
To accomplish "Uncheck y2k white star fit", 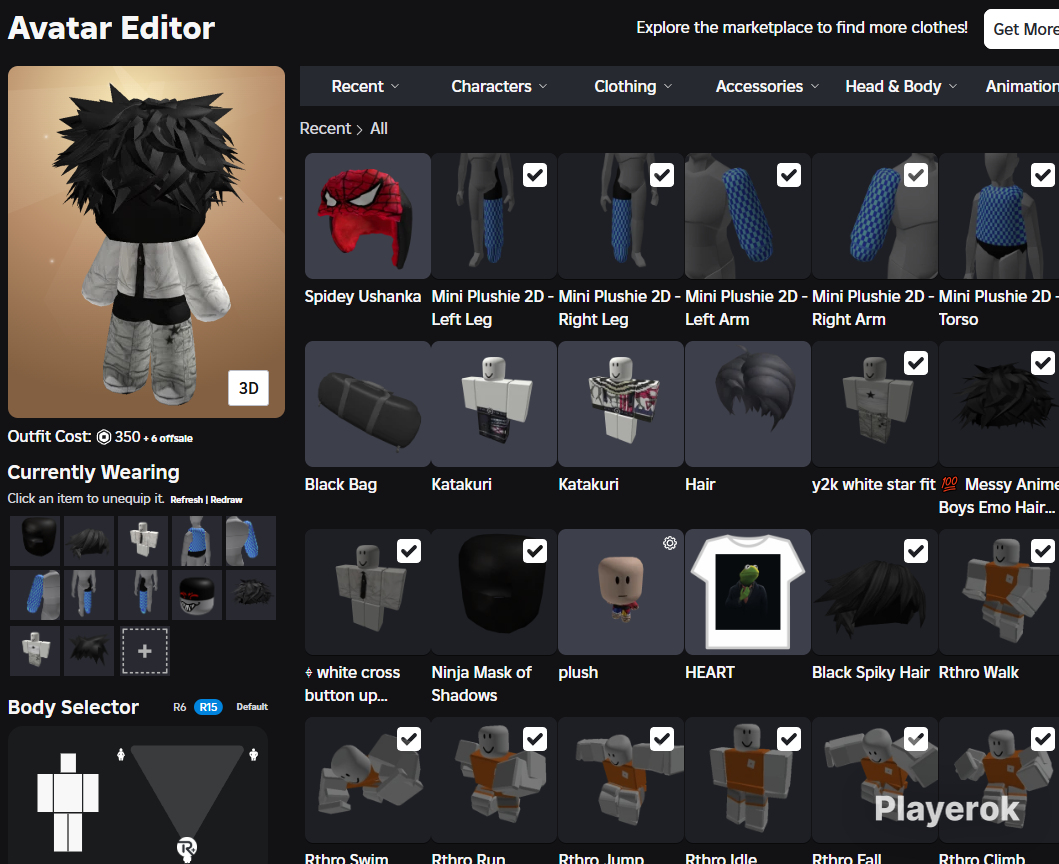I will tap(916, 363).
